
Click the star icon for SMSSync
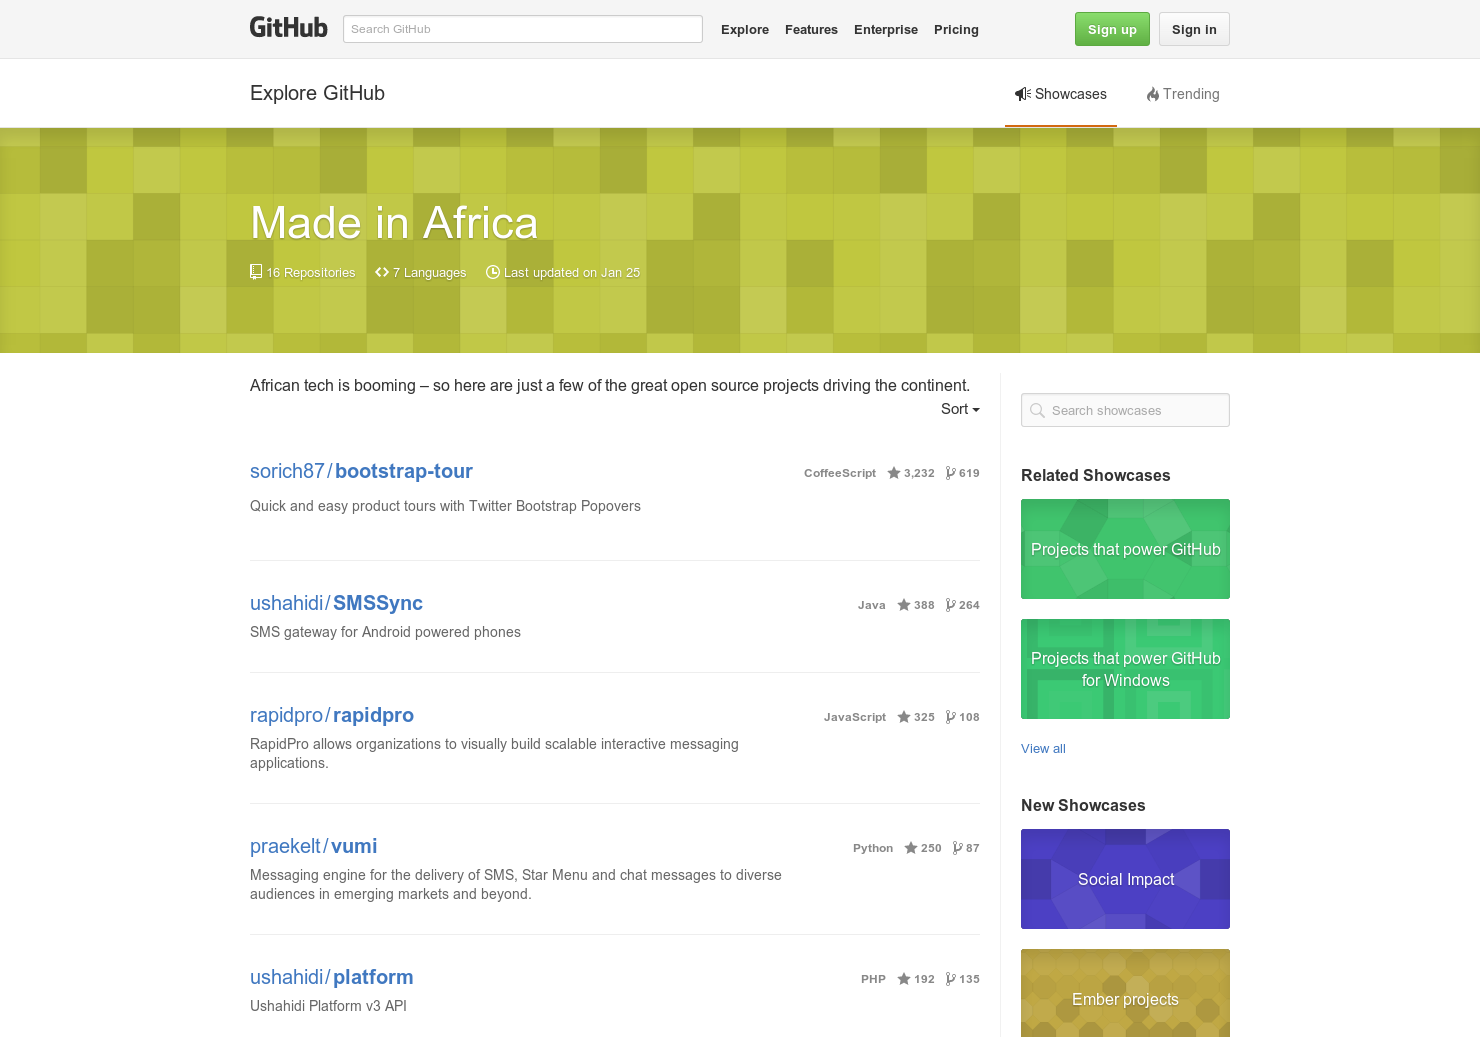tap(904, 605)
